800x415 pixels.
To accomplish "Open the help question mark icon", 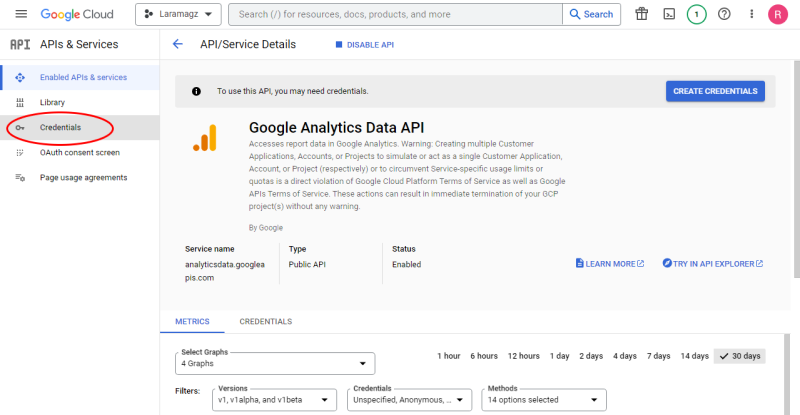I will click(x=724, y=14).
